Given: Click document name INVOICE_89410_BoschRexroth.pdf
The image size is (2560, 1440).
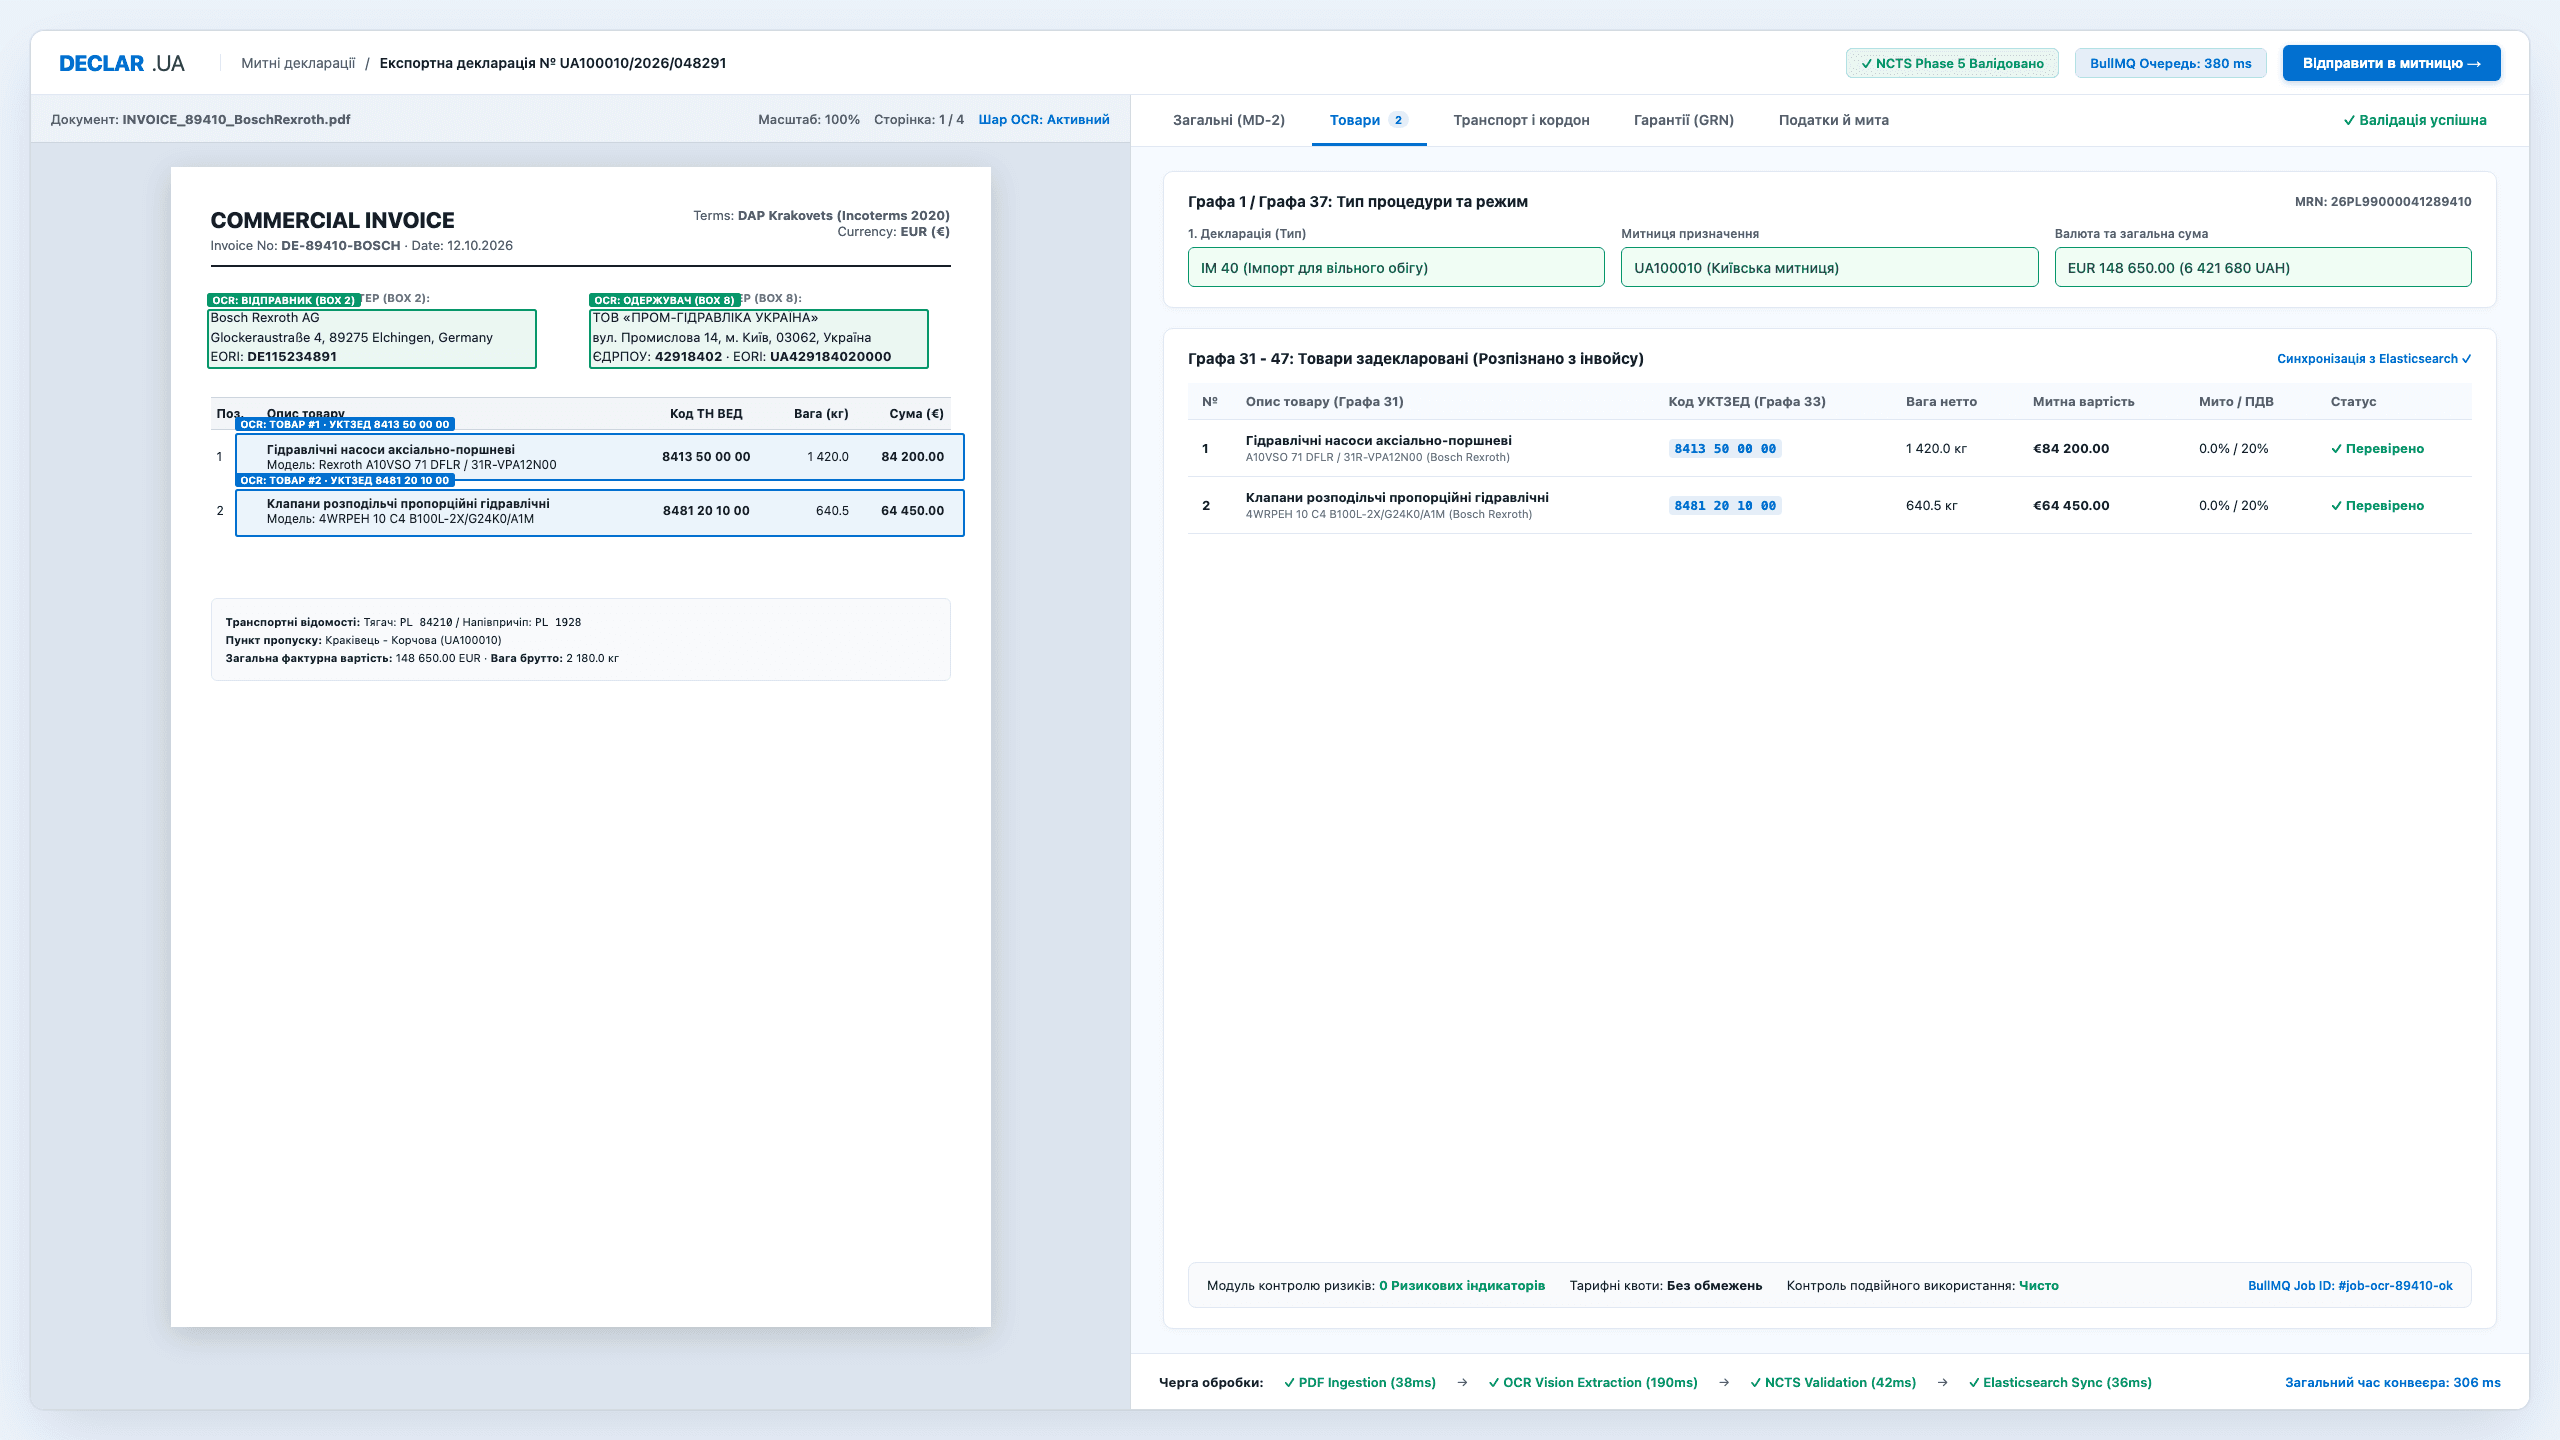Looking at the screenshot, I should 236,120.
